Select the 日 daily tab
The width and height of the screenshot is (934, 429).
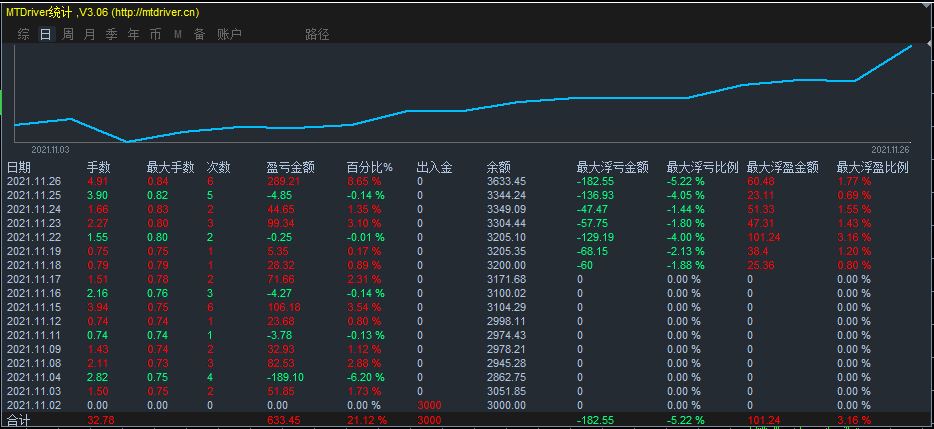pos(46,35)
